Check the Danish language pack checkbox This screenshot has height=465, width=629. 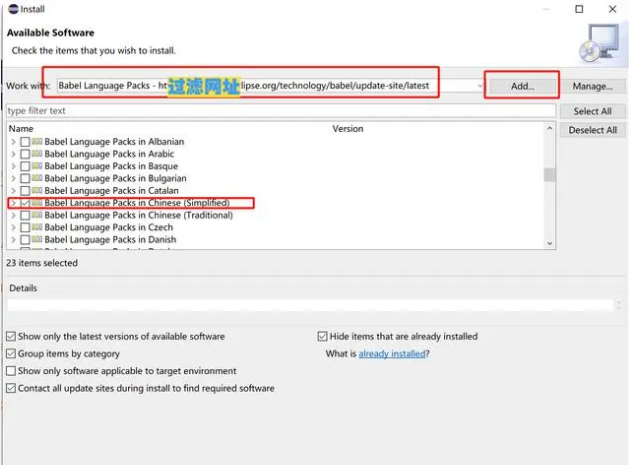25,240
